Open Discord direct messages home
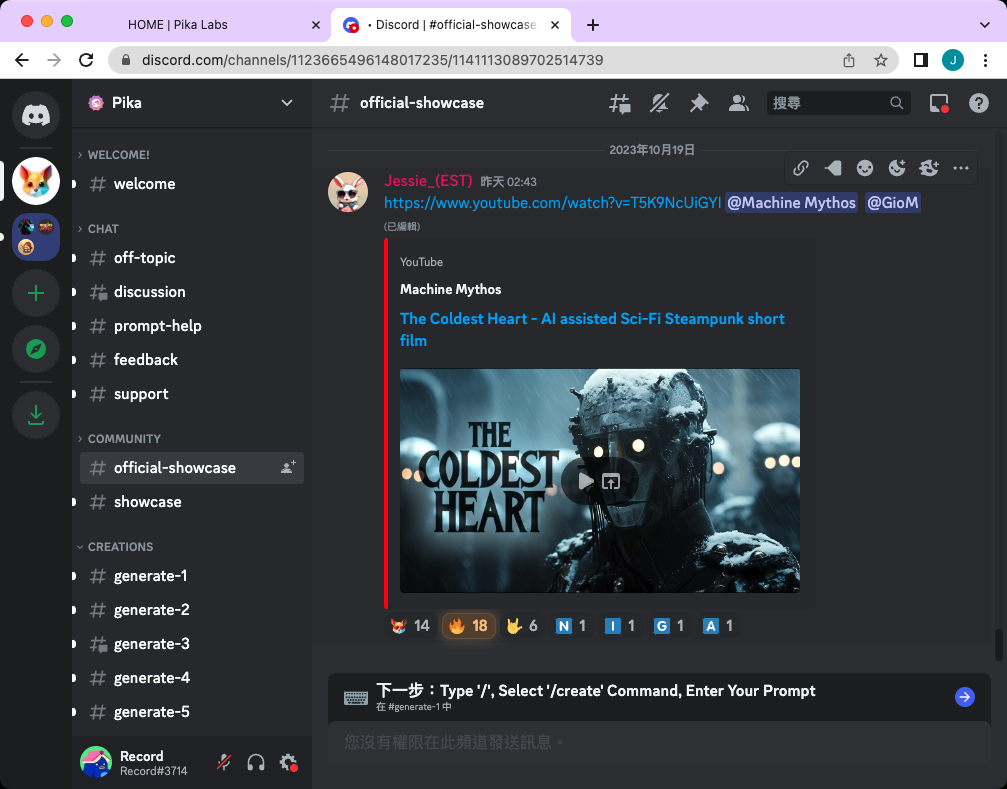The width and height of the screenshot is (1007, 789). click(x=36, y=116)
